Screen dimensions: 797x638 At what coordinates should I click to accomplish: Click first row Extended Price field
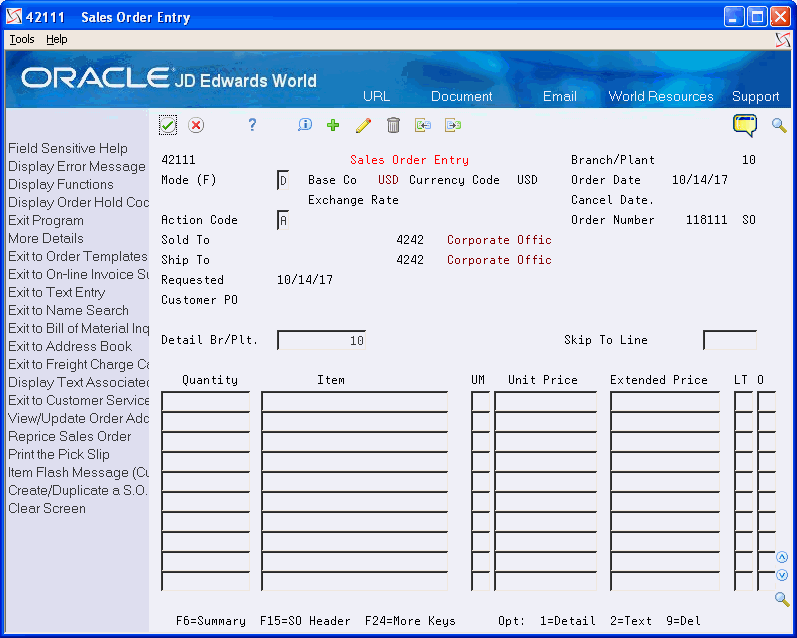point(665,402)
